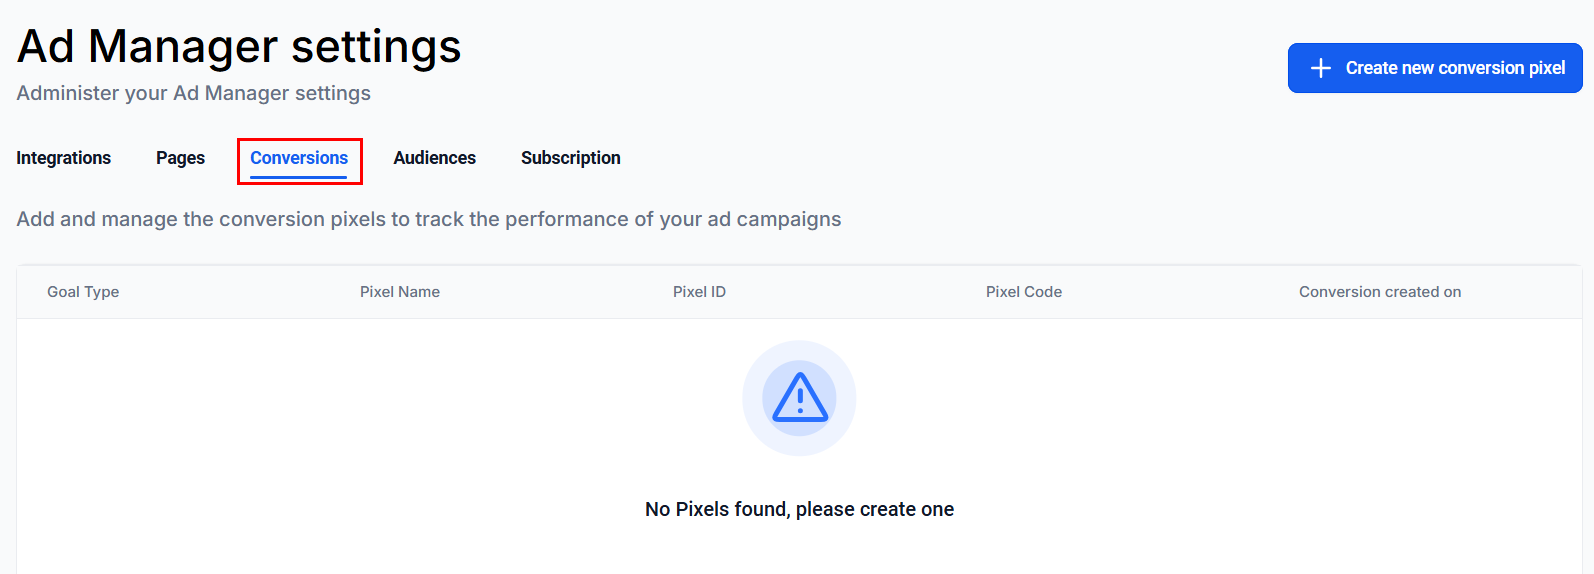Click the Conversion created on column header
This screenshot has width=1594, height=574.
pos(1380,292)
